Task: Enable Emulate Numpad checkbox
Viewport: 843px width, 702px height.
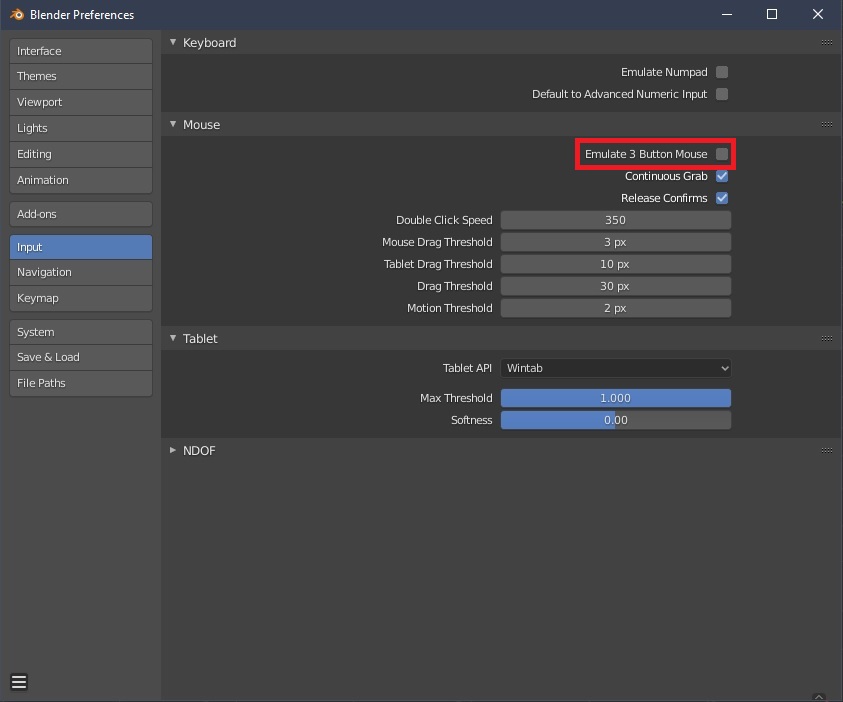Action: tap(722, 72)
